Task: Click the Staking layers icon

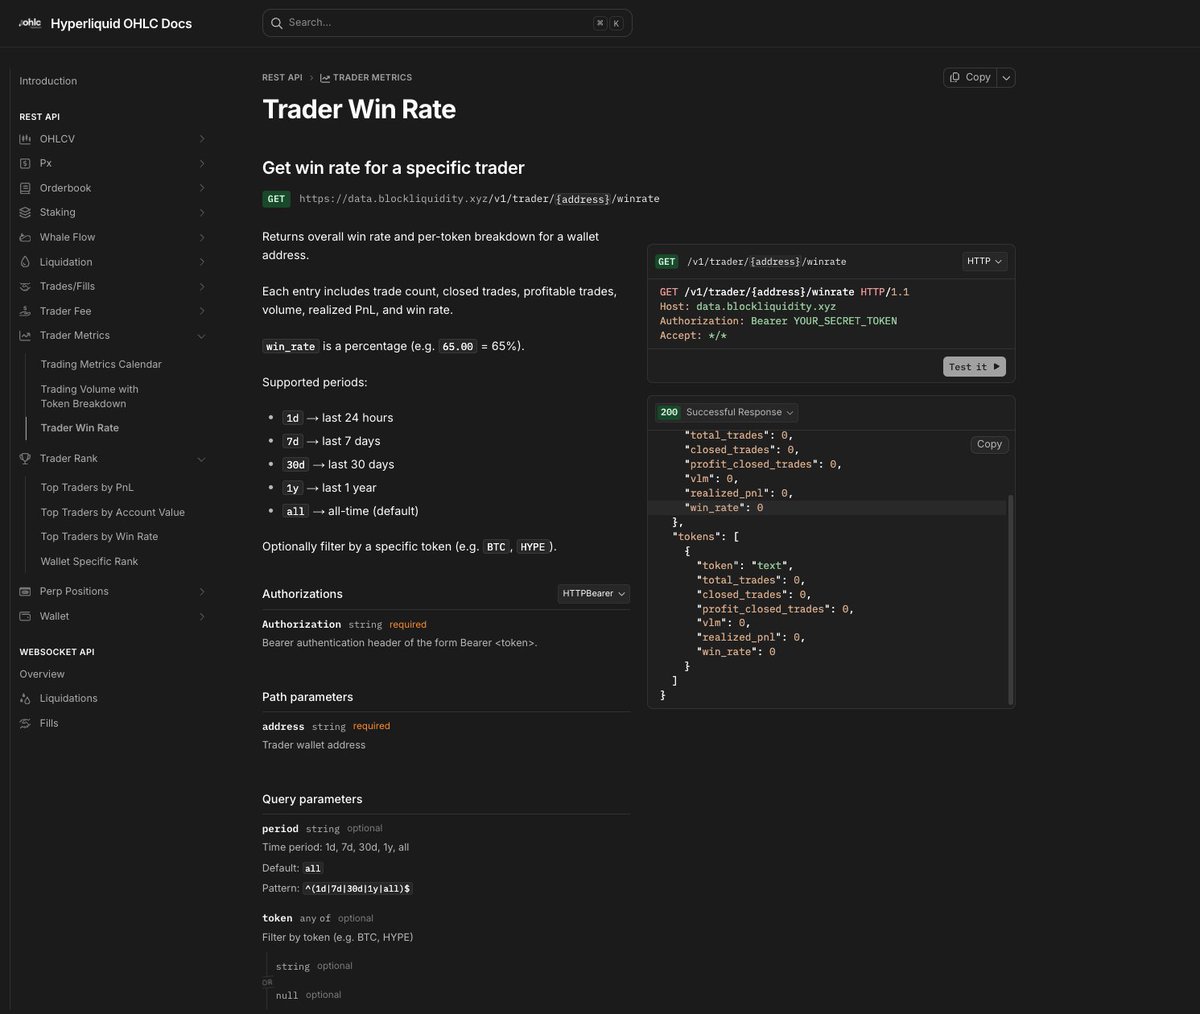Action: click(x=25, y=212)
